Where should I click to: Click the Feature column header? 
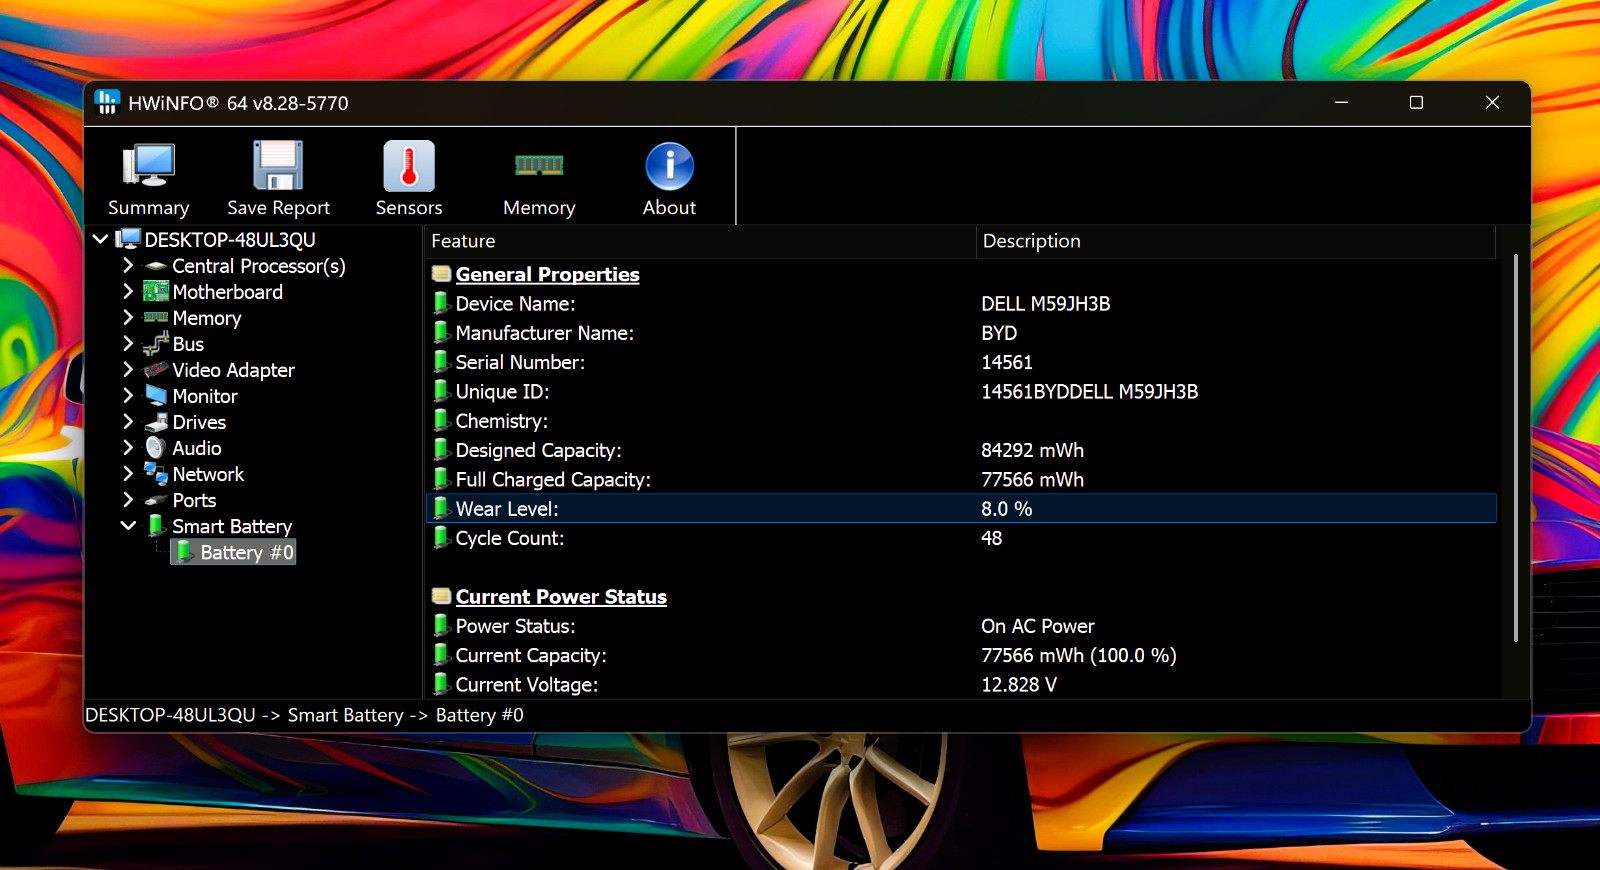tap(700, 241)
